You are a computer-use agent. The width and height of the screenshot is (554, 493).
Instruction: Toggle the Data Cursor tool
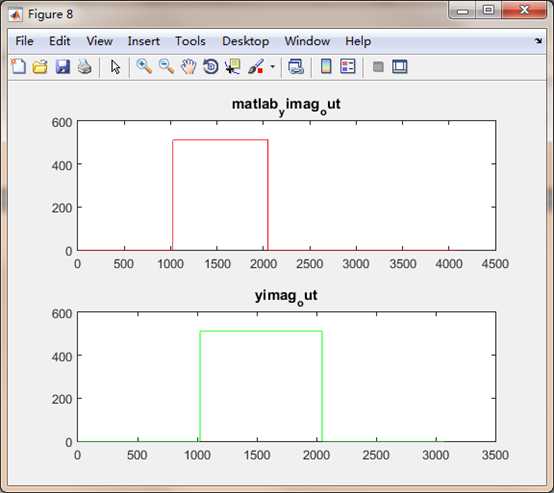tap(232, 66)
